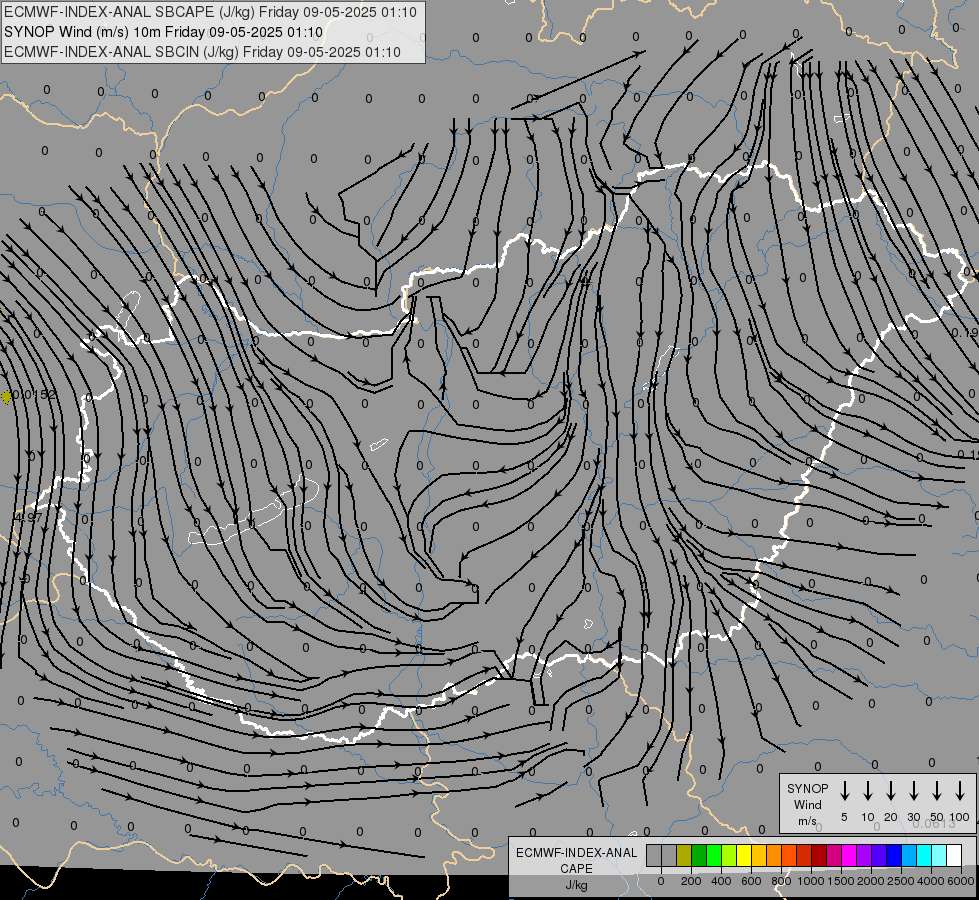
Task: Click the 0.0613 value in wind legend
Action: [933, 824]
